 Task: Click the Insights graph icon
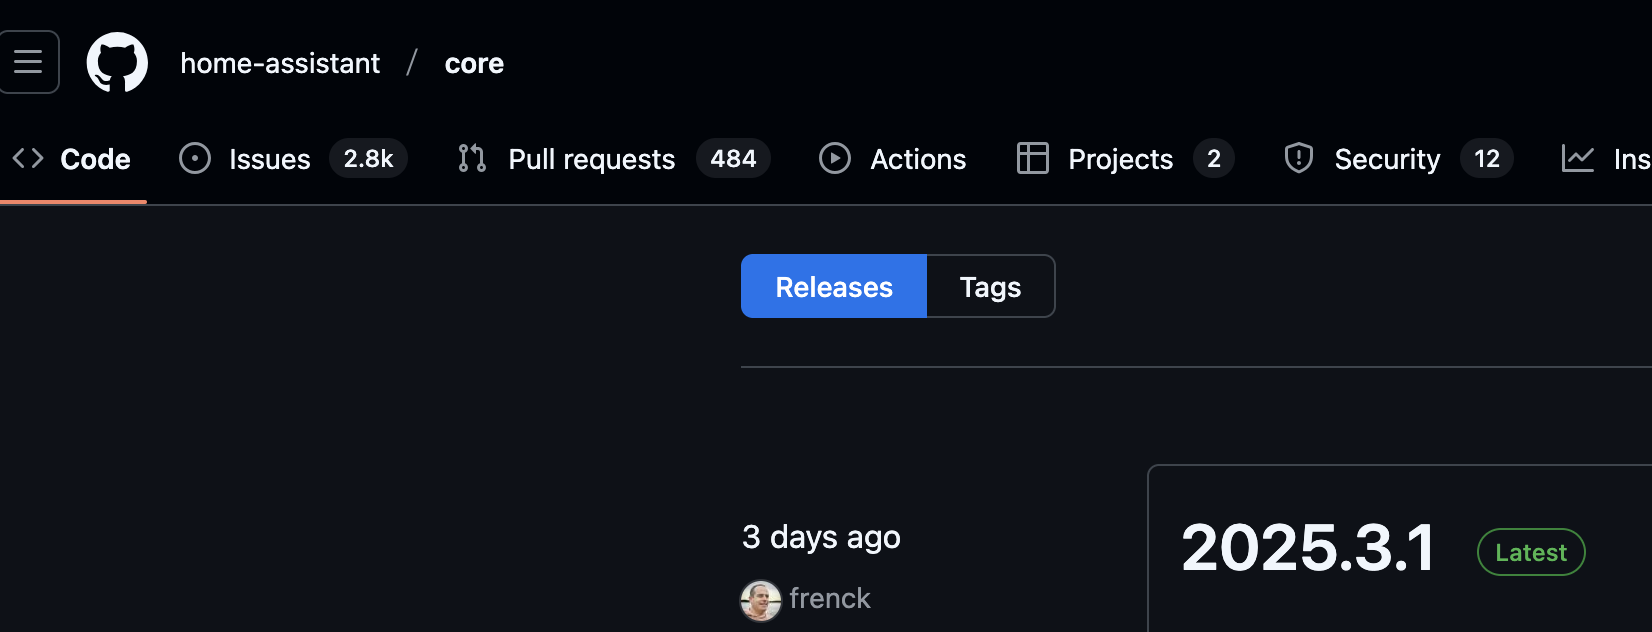(x=1578, y=158)
